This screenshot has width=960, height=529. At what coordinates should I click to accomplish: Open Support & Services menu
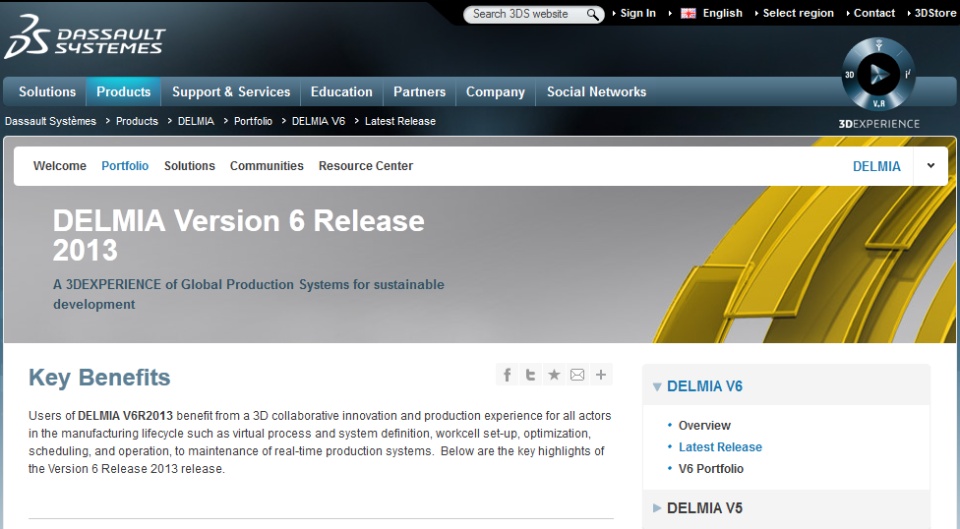coord(231,92)
